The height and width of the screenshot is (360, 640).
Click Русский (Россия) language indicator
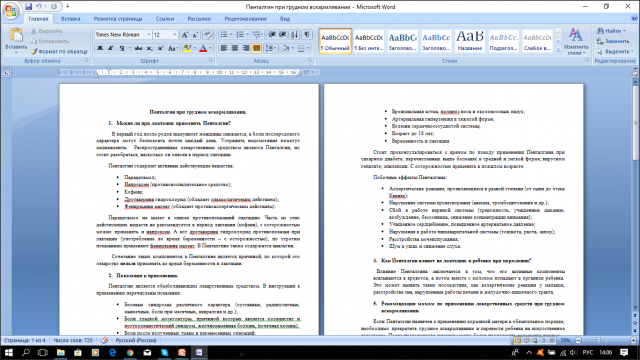click(x=136, y=340)
